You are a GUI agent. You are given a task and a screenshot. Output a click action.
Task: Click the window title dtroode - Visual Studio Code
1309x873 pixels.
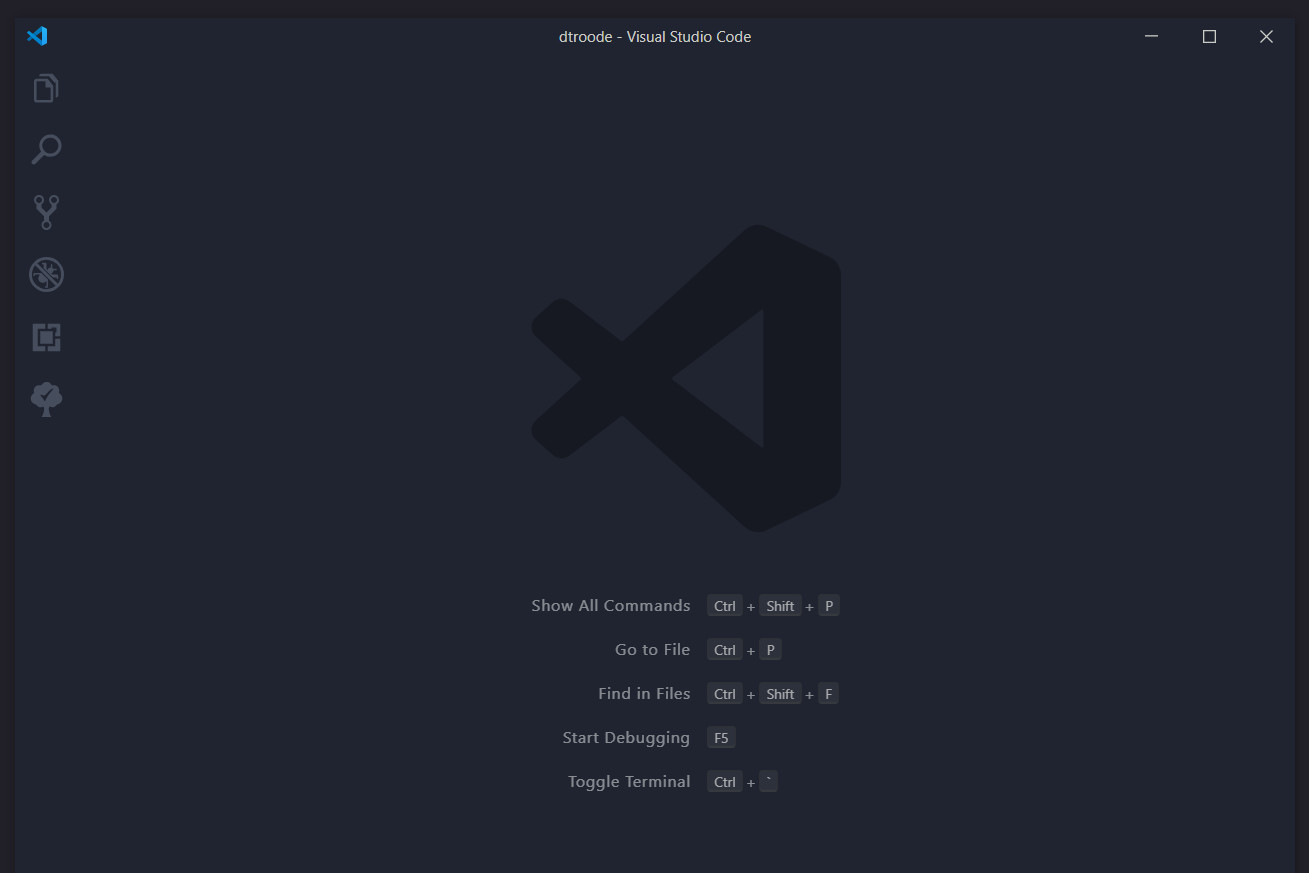point(655,37)
